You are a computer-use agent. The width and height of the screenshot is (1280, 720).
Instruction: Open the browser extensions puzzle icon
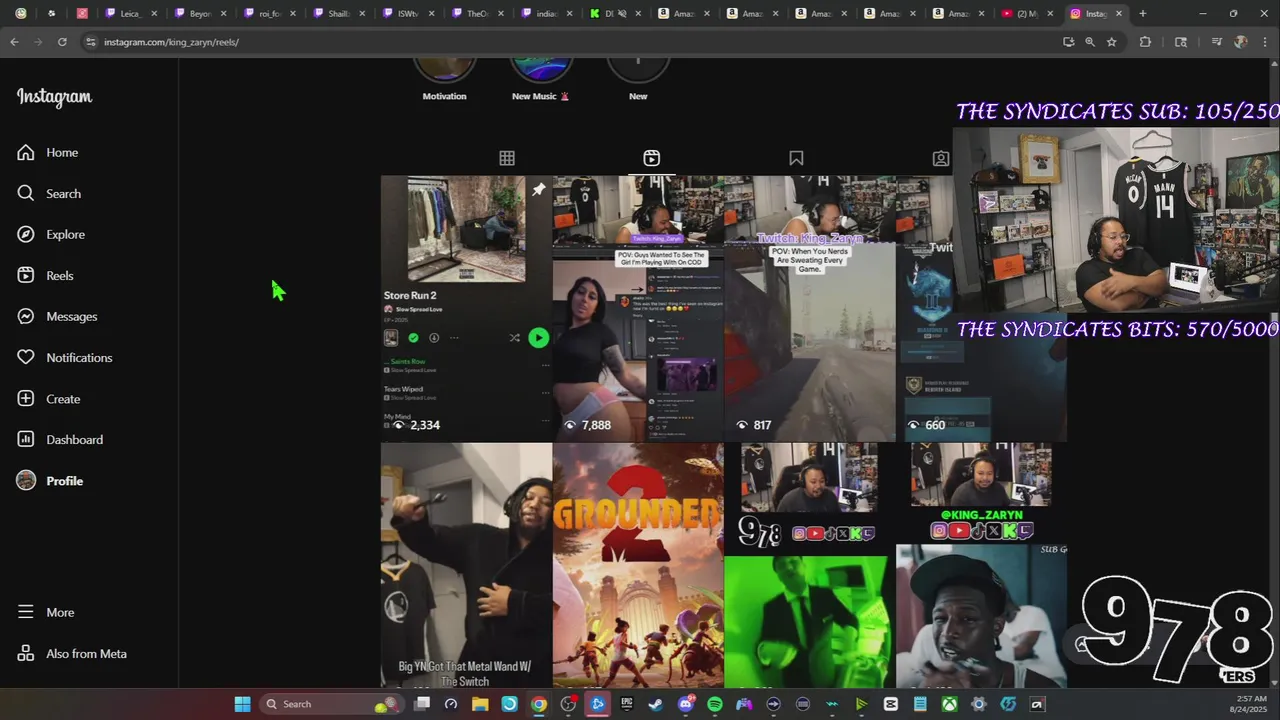pos(1146,42)
